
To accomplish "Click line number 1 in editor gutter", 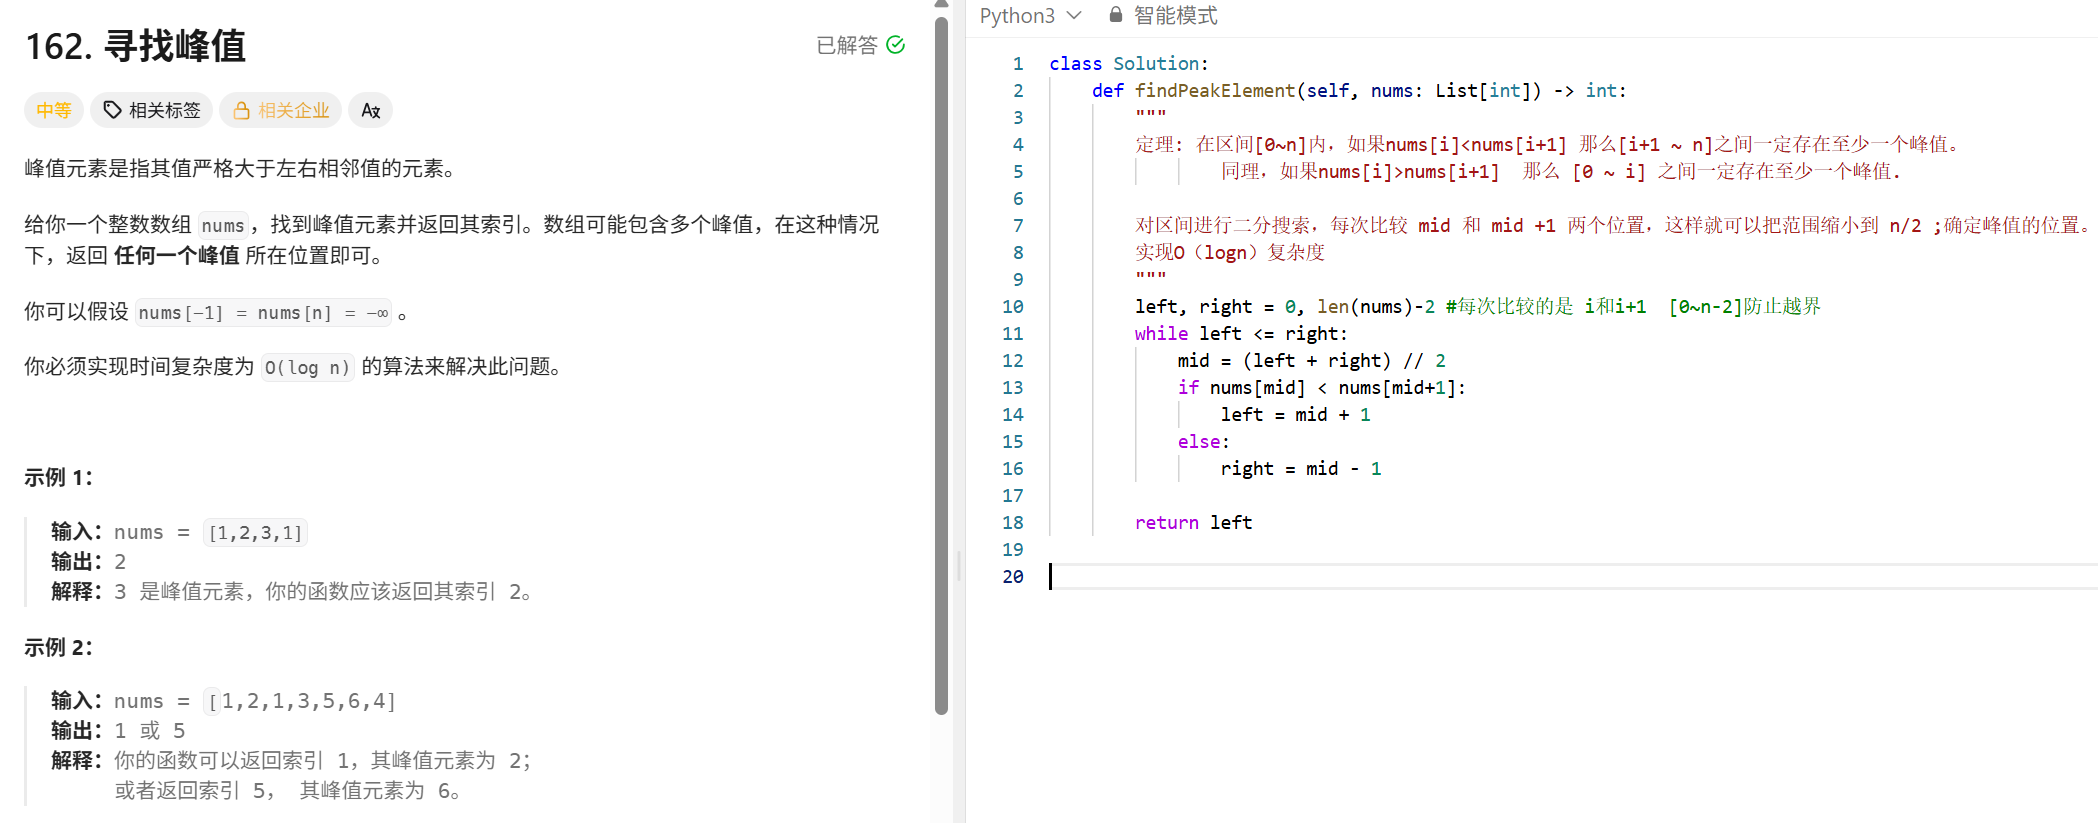I will [x=1017, y=64].
